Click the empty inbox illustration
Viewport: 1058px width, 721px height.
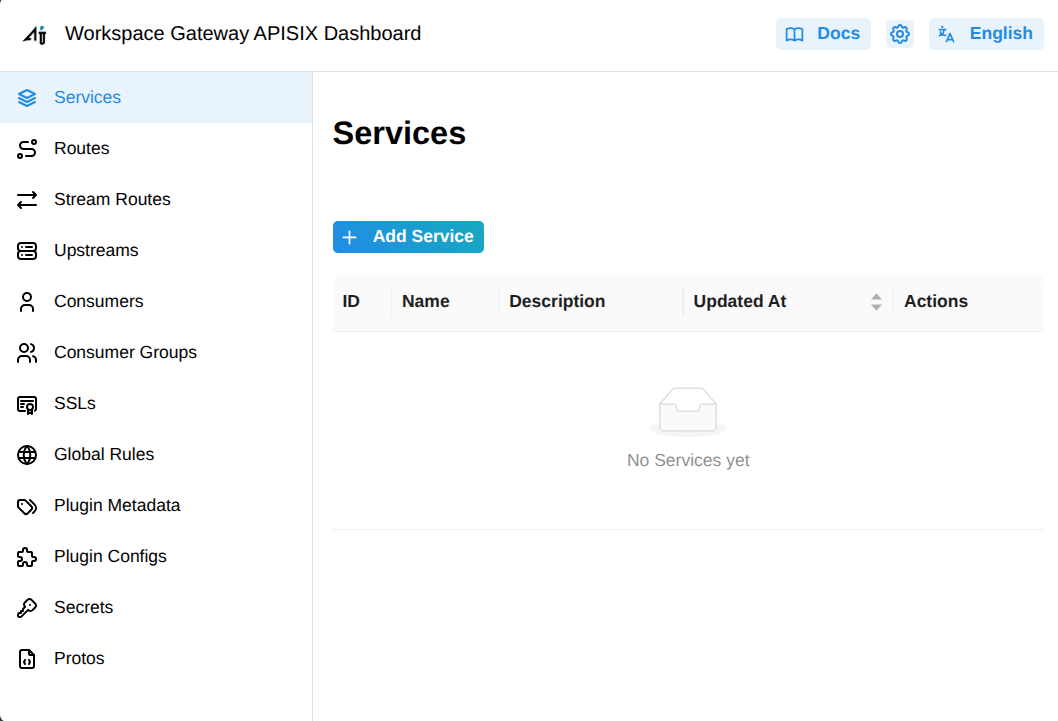click(688, 411)
